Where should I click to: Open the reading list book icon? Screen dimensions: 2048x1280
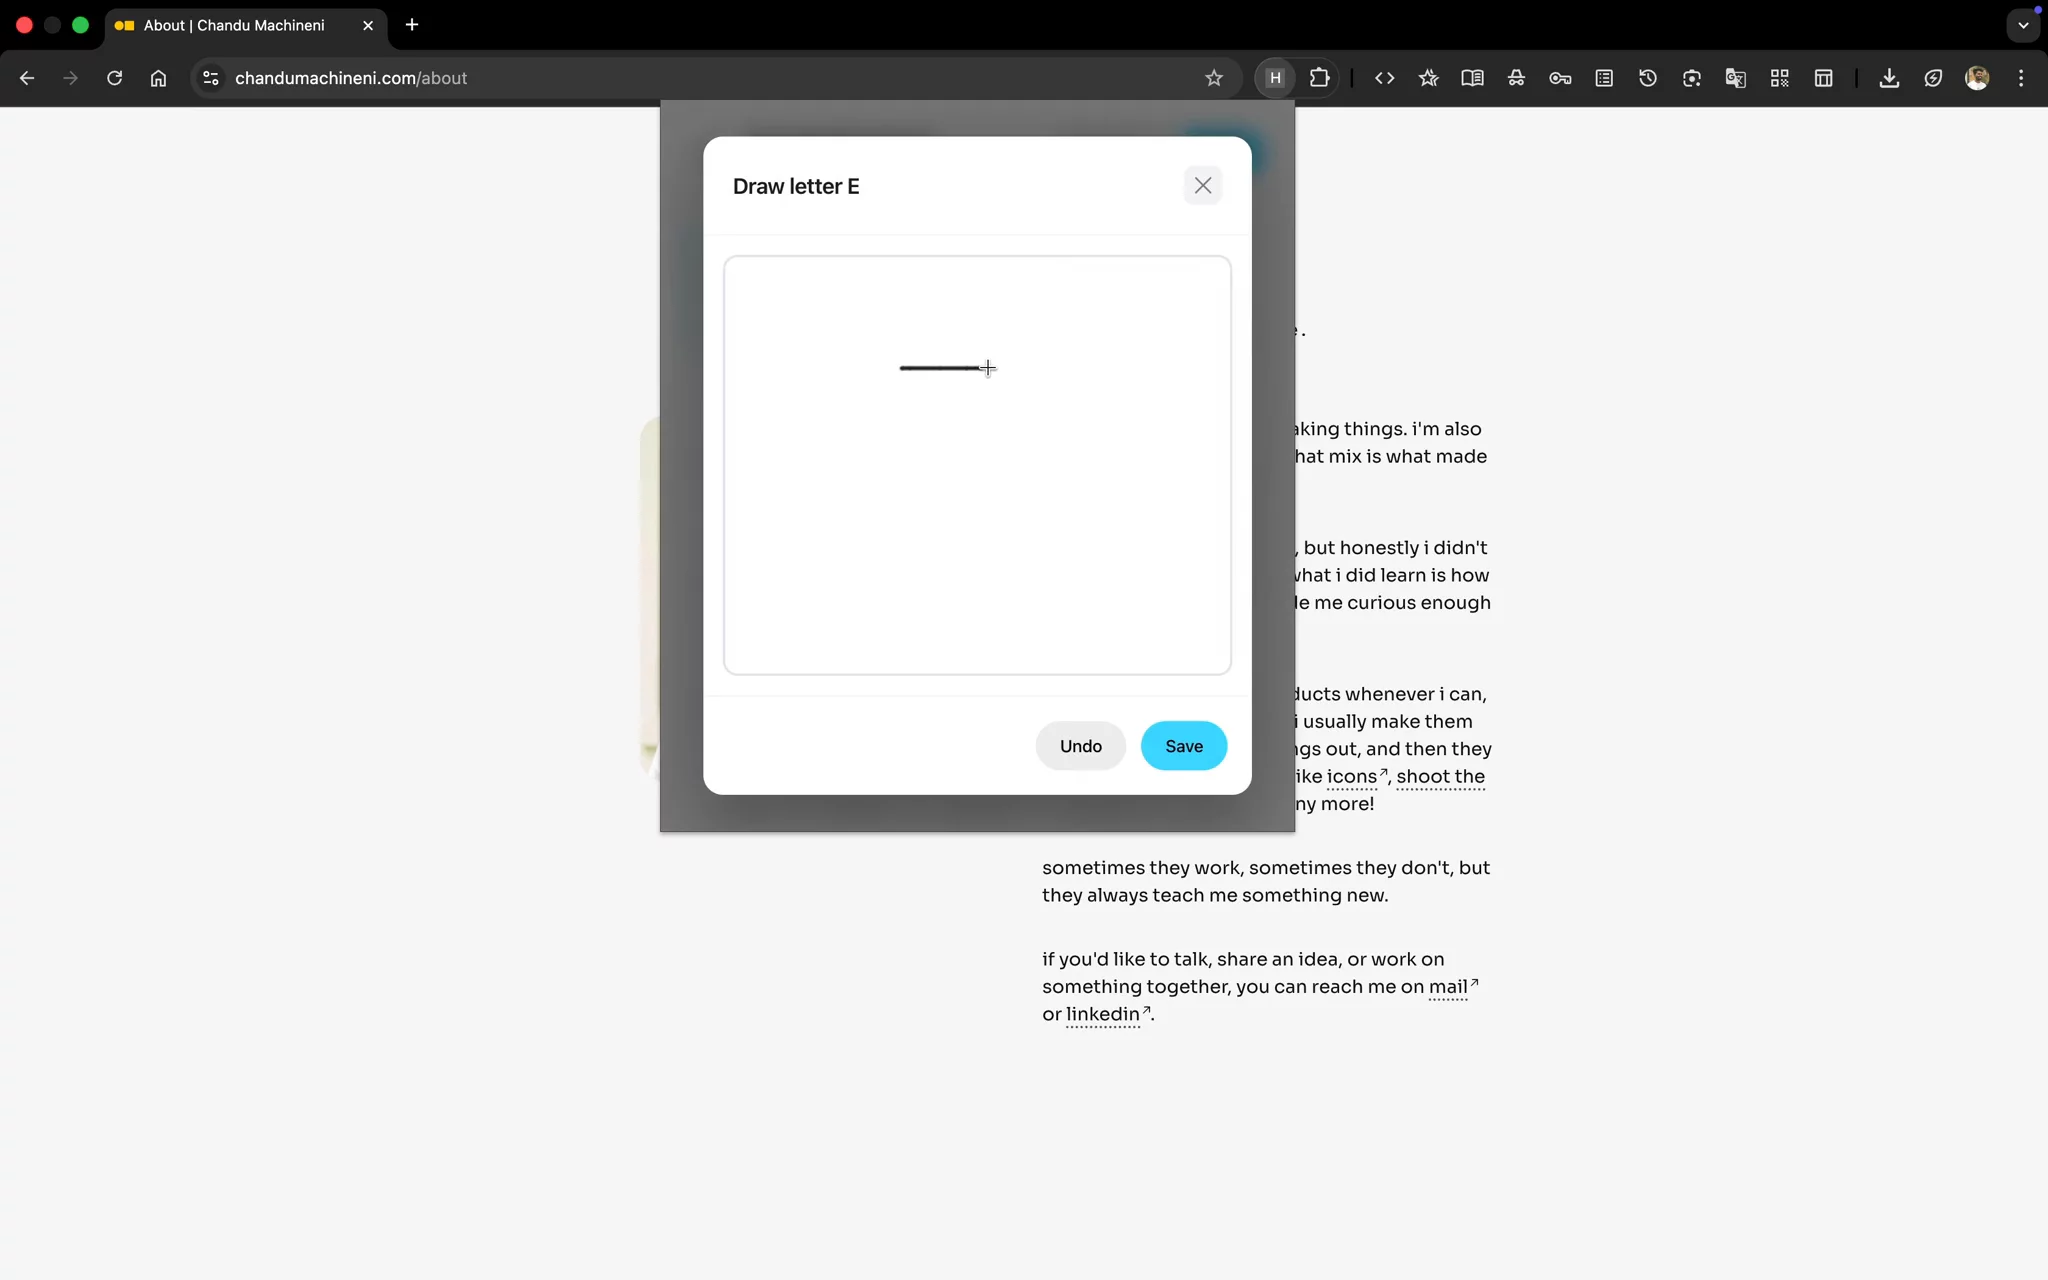(1472, 78)
